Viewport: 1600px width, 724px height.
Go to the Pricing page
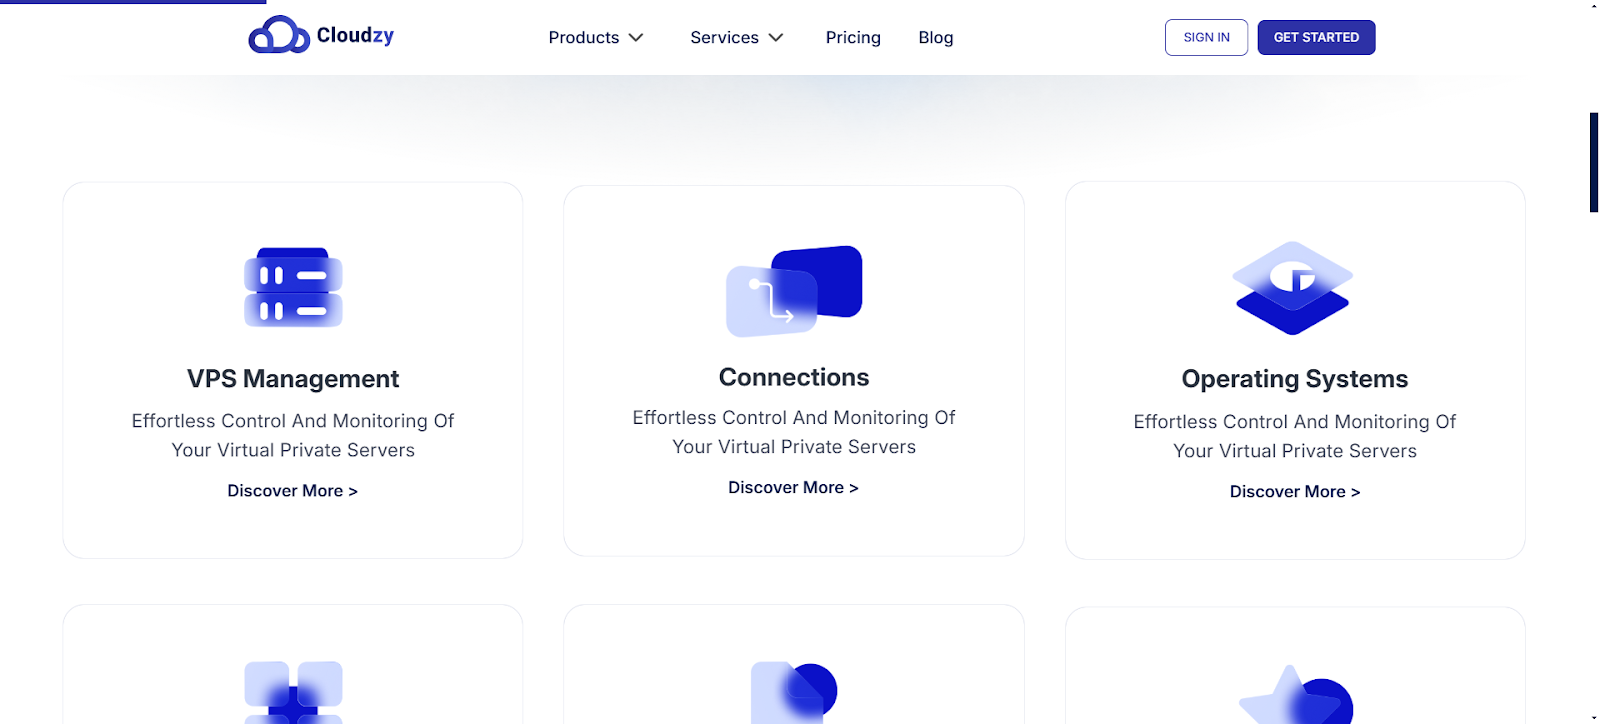pyautogui.click(x=853, y=38)
